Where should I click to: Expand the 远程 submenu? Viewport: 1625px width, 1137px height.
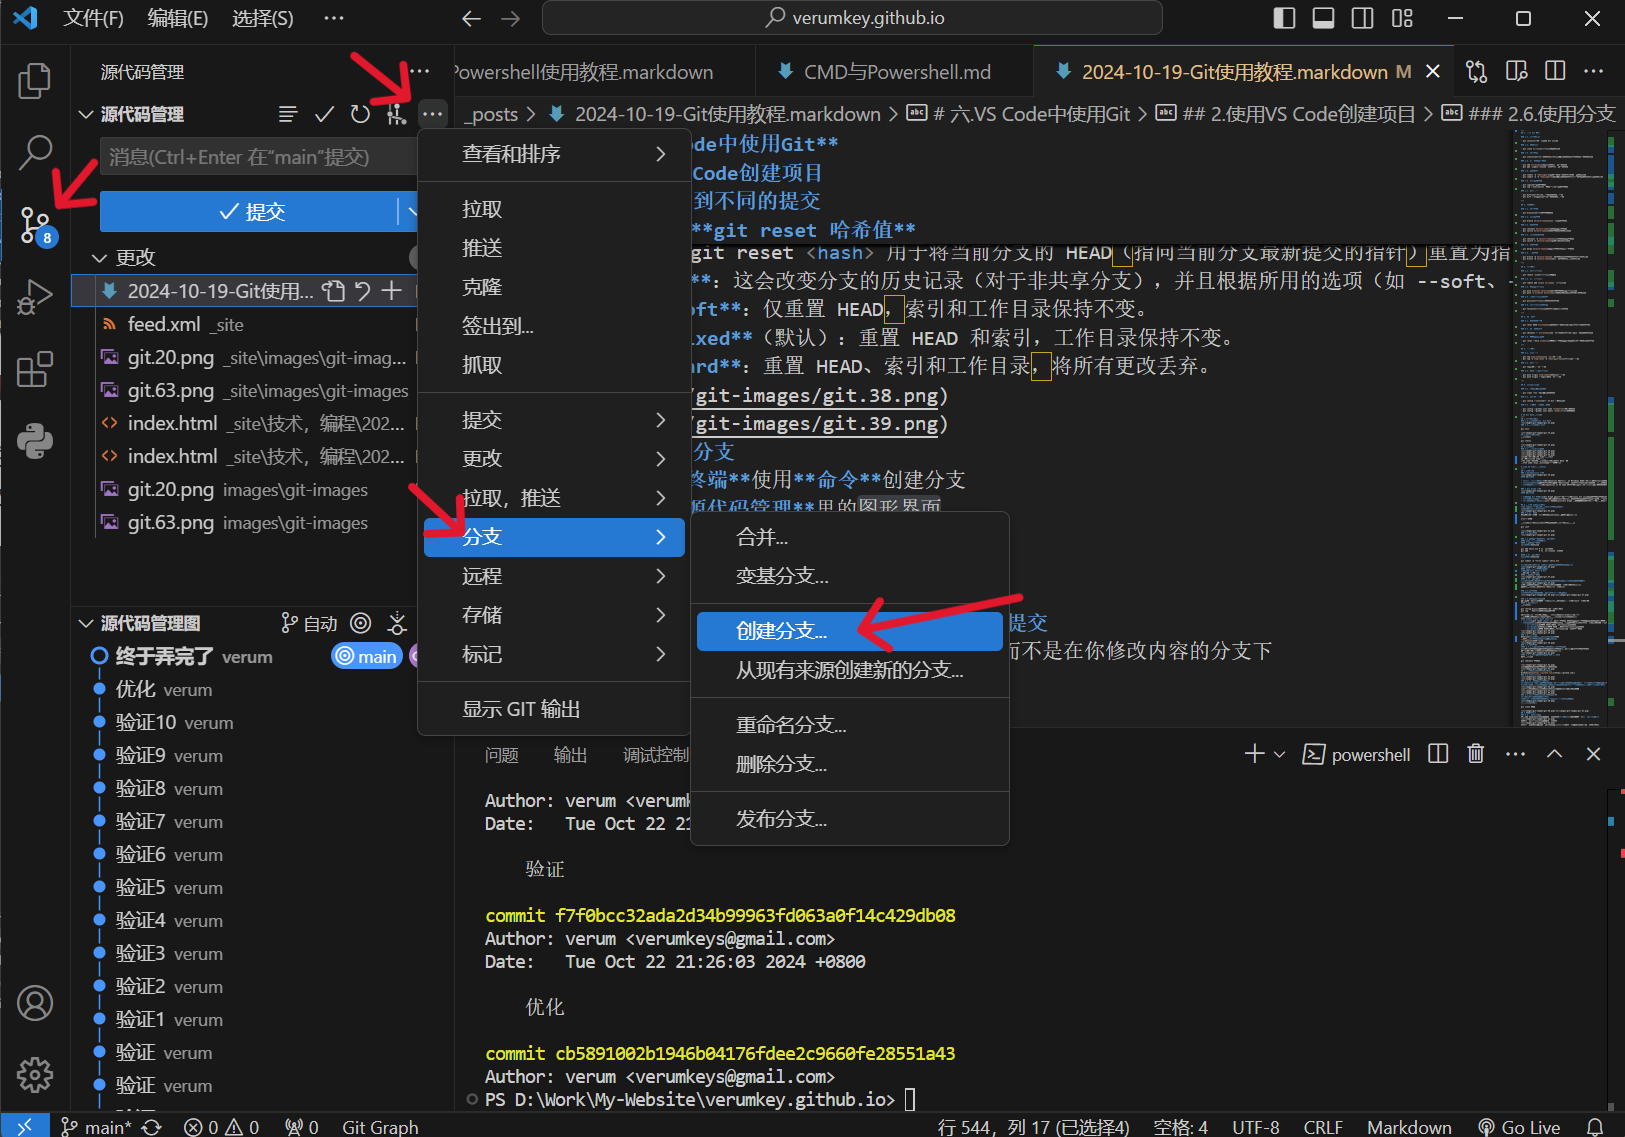(554, 576)
